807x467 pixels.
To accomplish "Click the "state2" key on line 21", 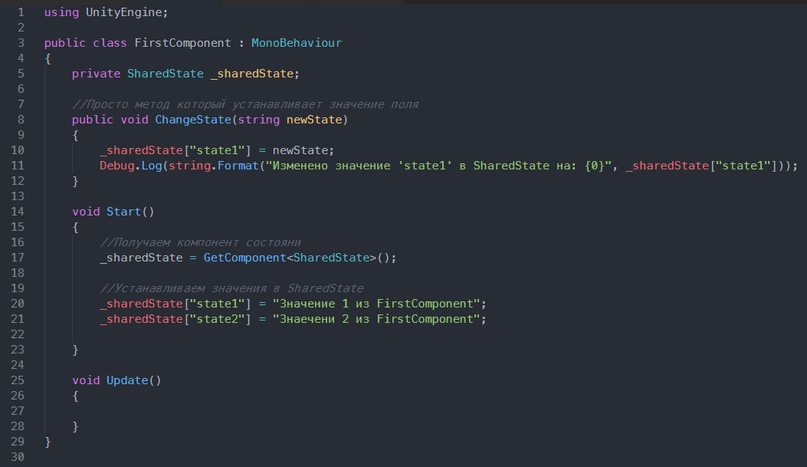I will click(217, 319).
